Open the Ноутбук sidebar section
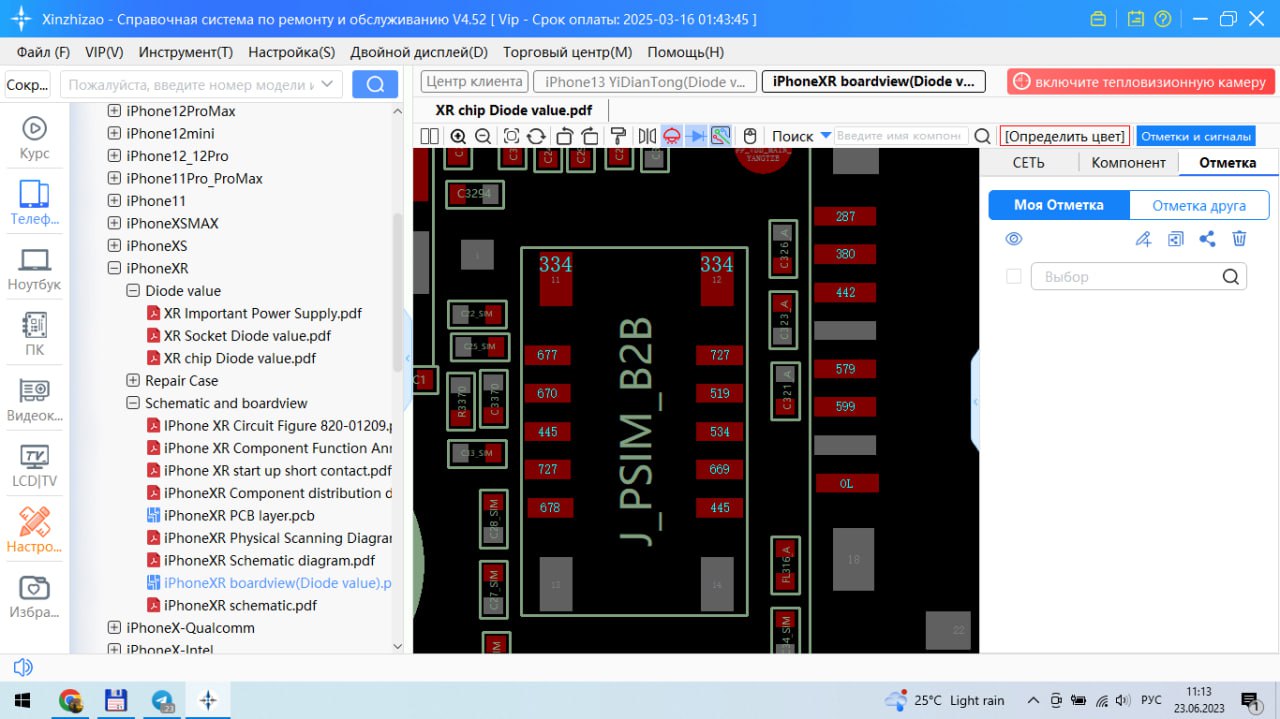 (x=34, y=269)
